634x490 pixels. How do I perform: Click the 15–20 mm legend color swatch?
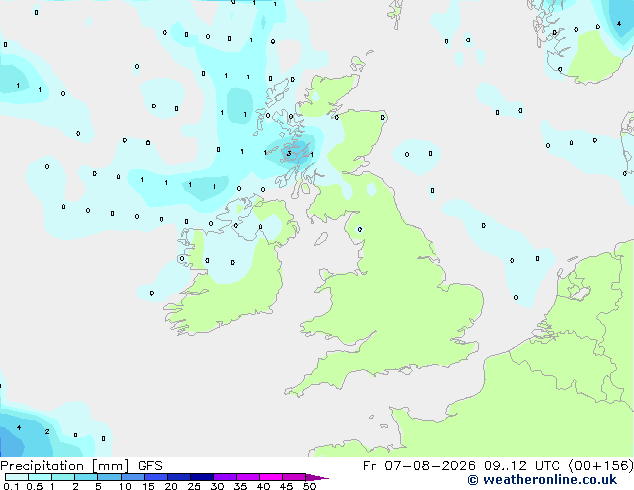tap(155, 477)
